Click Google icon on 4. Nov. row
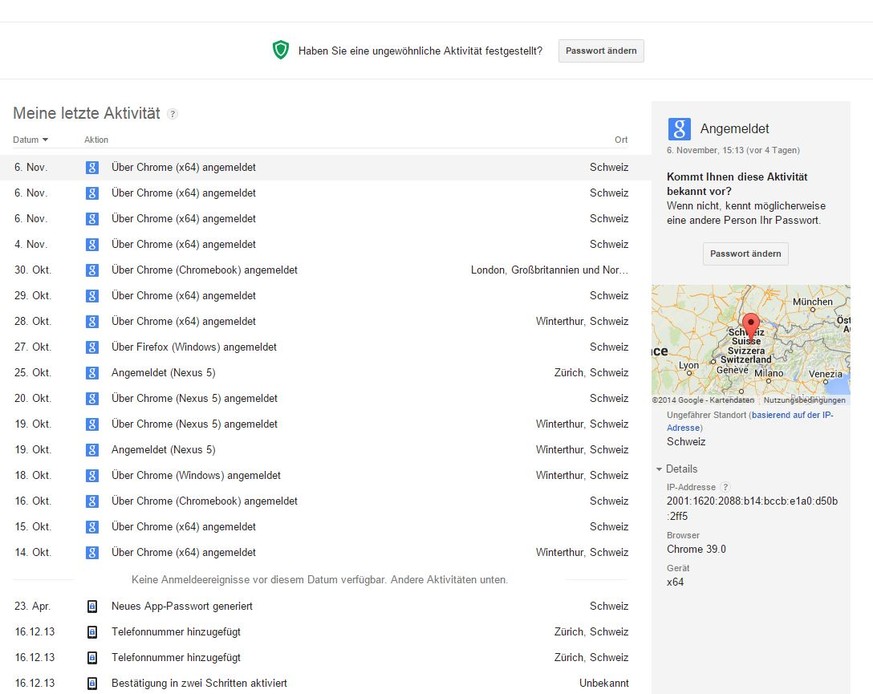 [x=92, y=245]
